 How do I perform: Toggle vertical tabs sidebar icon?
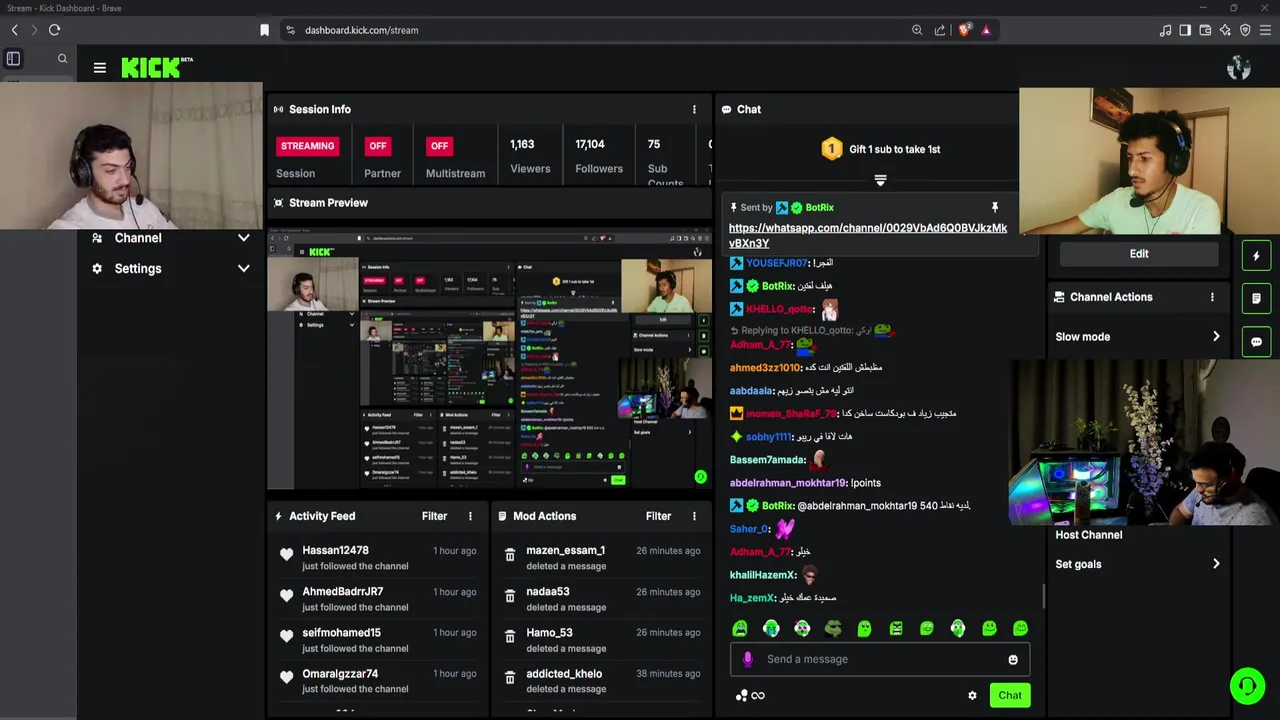pos(13,59)
